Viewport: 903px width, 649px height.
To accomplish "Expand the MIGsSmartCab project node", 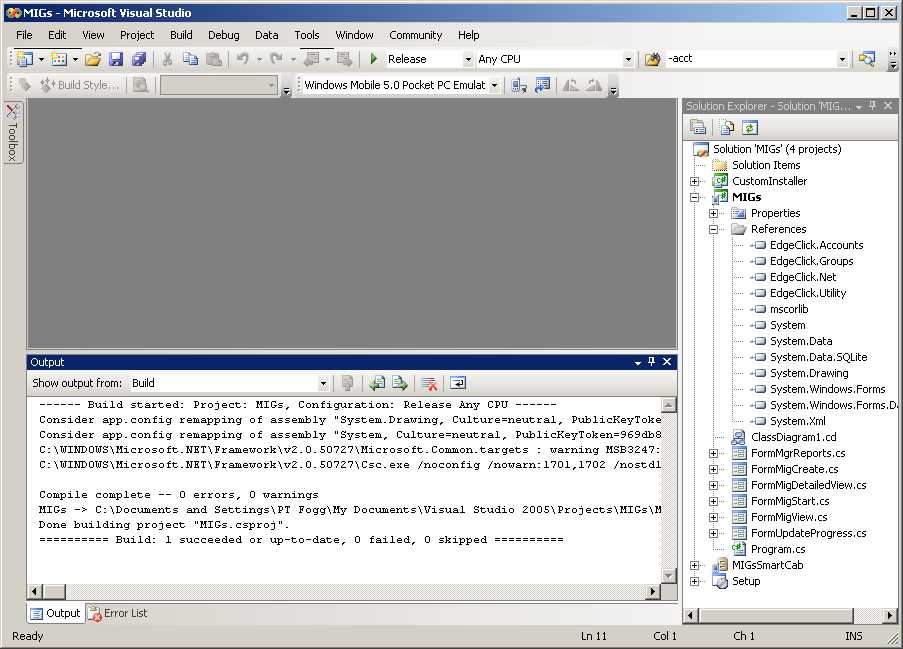I will coord(695,565).
